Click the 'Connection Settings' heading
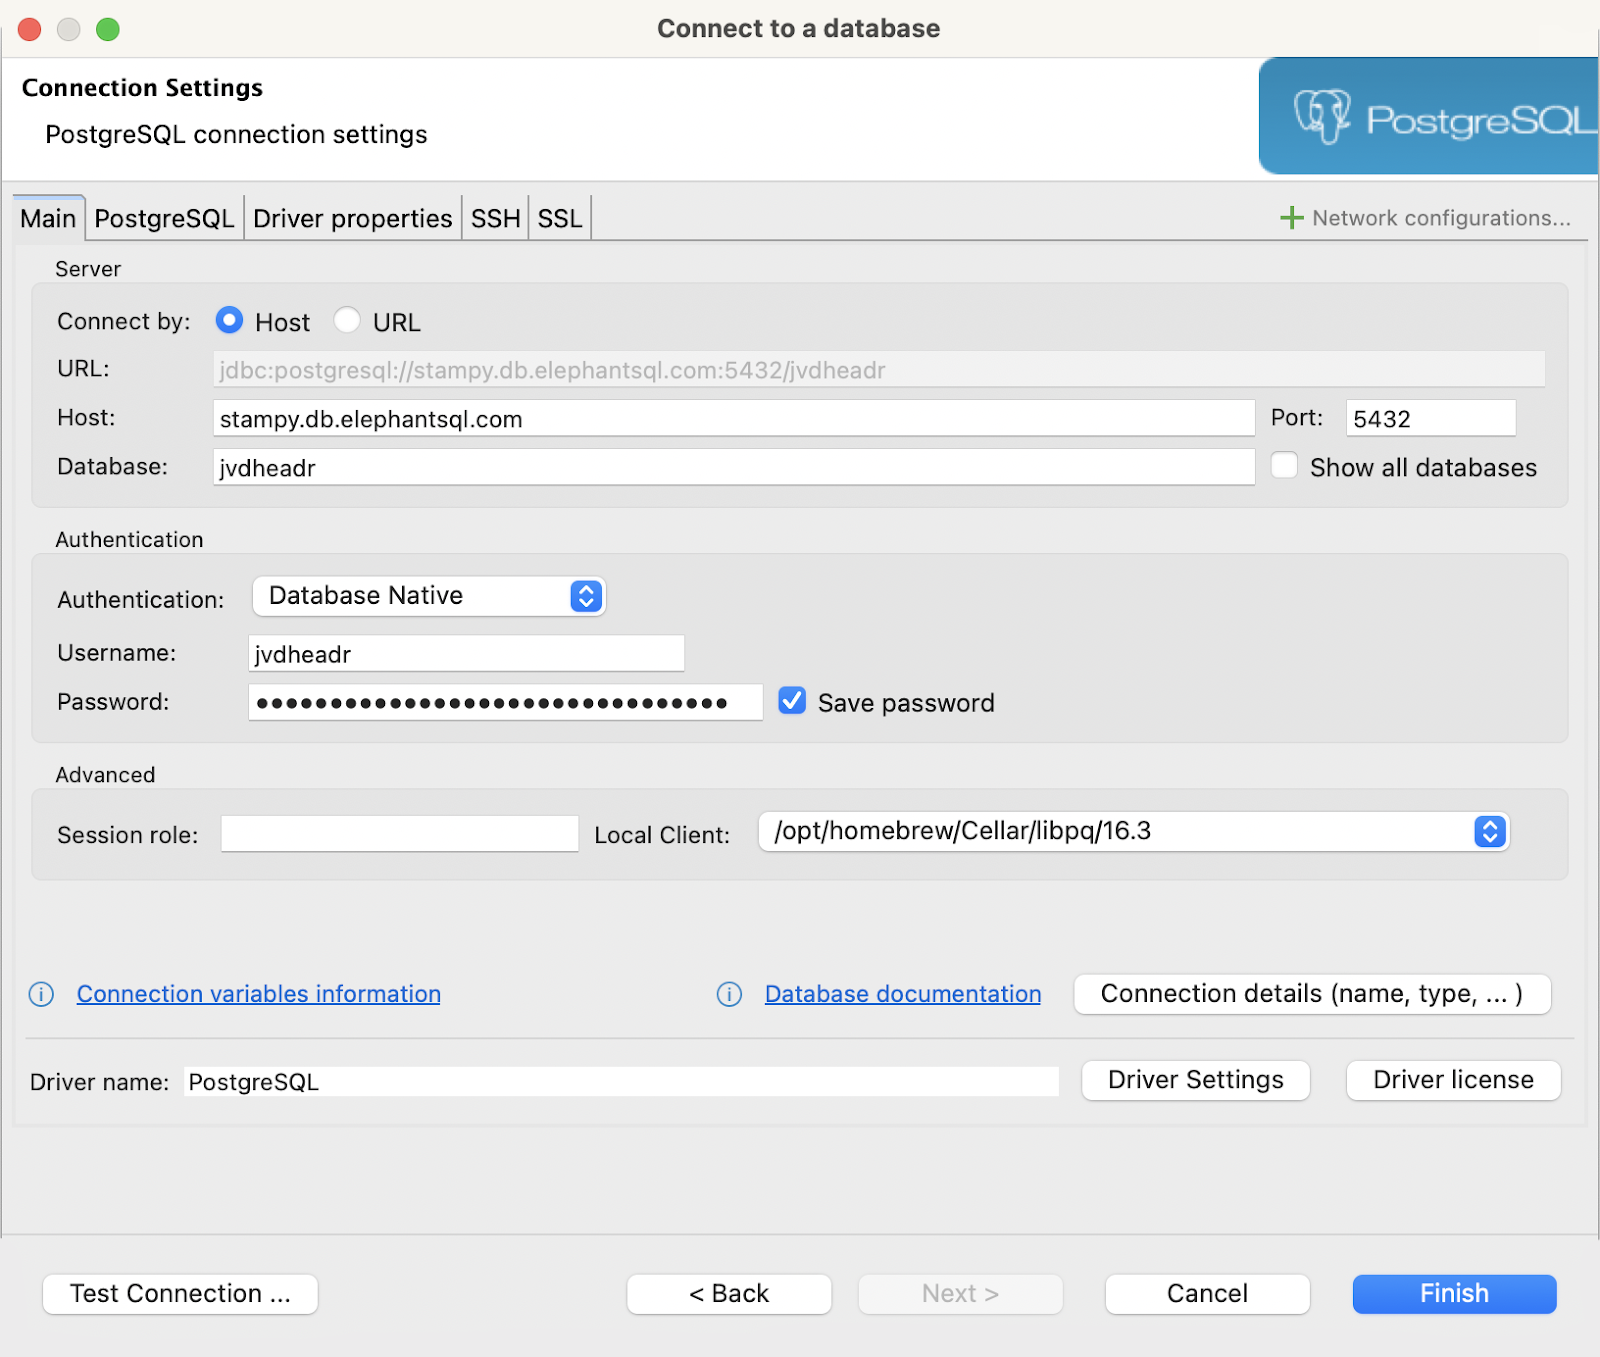 [x=142, y=88]
